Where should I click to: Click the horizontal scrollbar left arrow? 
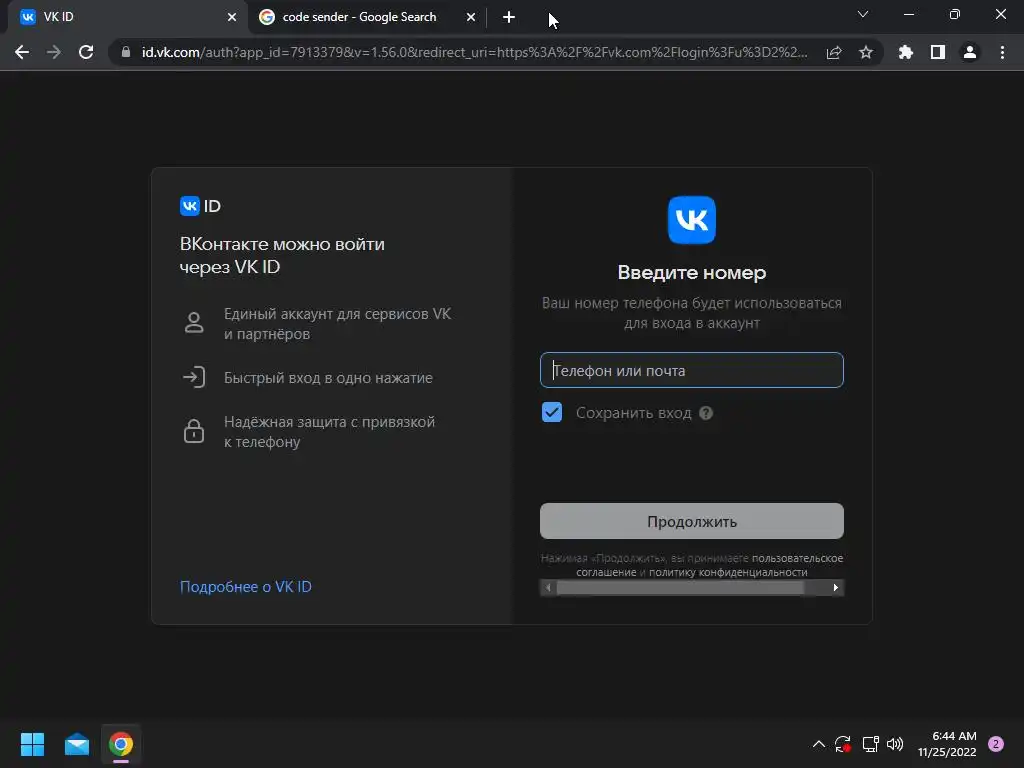tap(548, 588)
